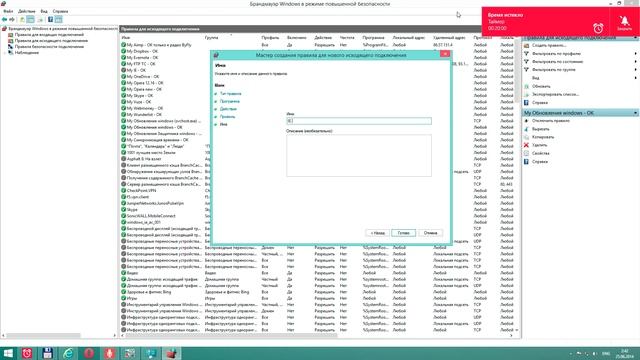Expand the Вид submenu in actions pane
Screen dimensions: 640x360
636,78
